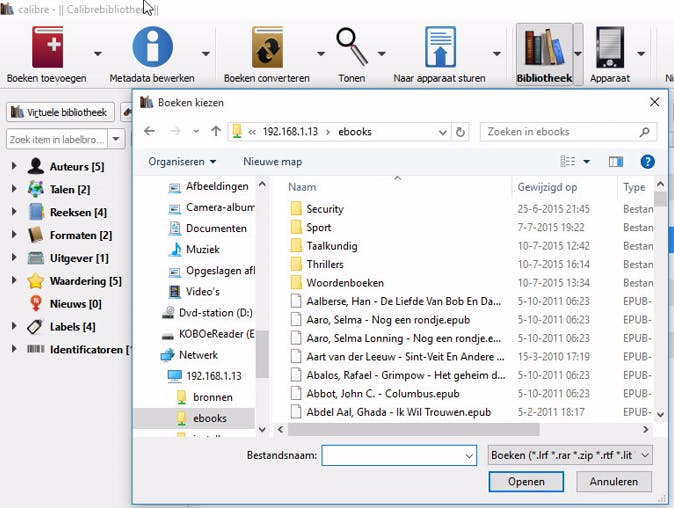Viewport: 674px width, 508px height.
Task: Expand the Talen [2] category
Action: pyautogui.click(x=14, y=189)
